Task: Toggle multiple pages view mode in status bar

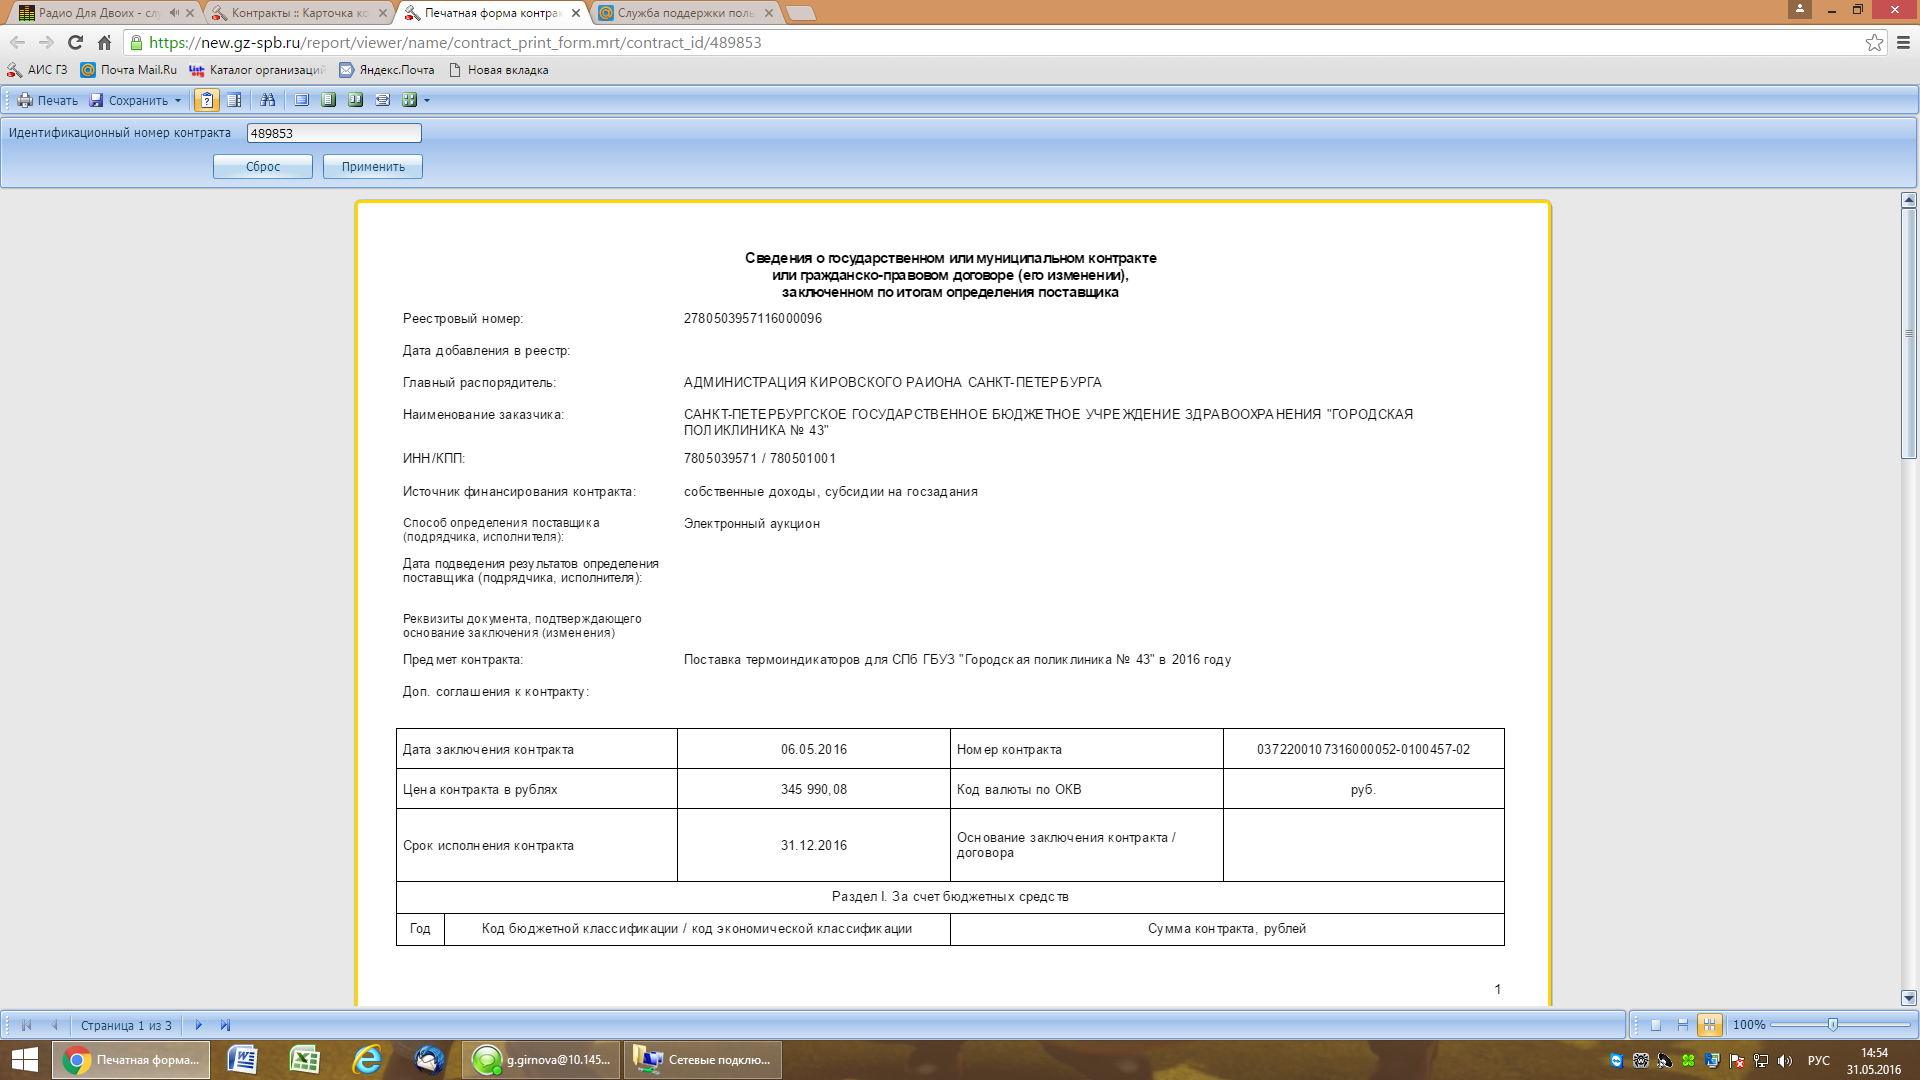Action: [1710, 1025]
